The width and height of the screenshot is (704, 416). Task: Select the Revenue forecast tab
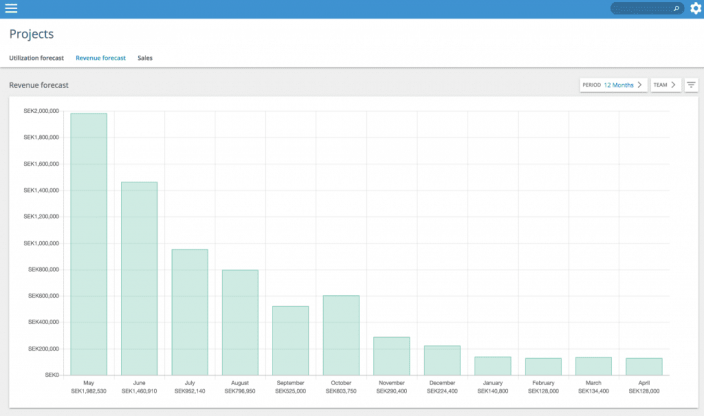pos(101,58)
